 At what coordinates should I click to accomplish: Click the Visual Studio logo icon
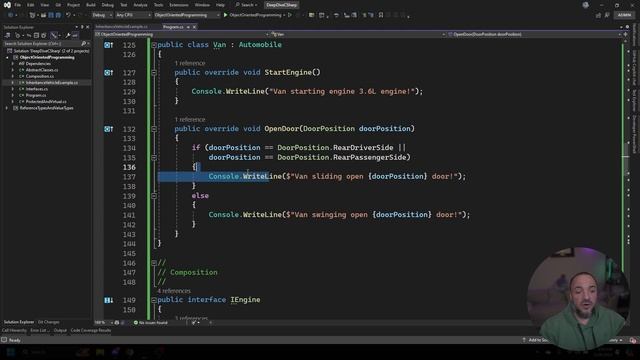pyautogui.click(x=7, y=5)
